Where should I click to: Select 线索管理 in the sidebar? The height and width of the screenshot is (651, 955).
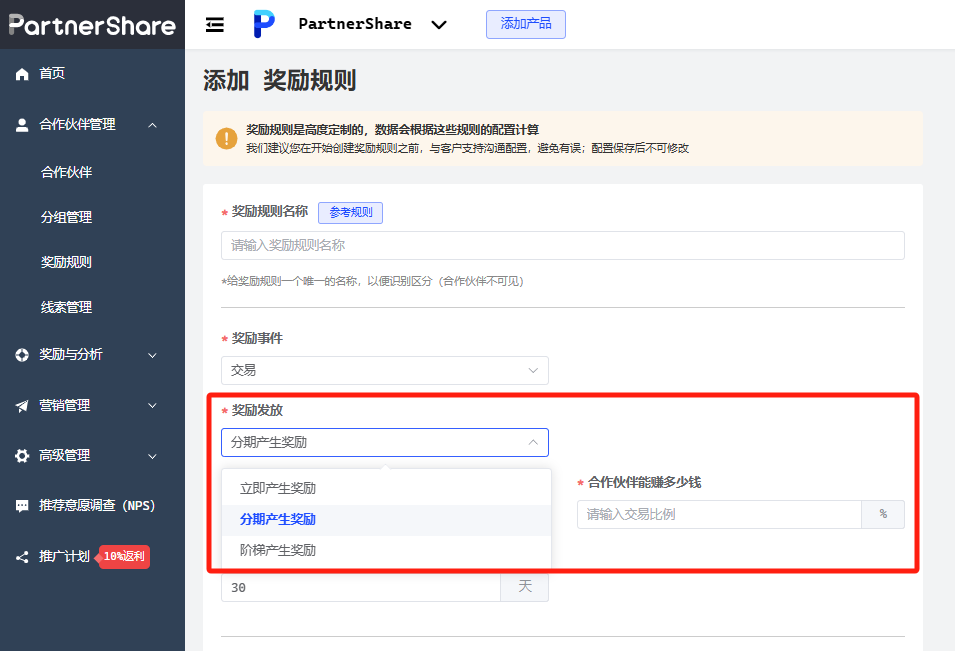point(66,306)
